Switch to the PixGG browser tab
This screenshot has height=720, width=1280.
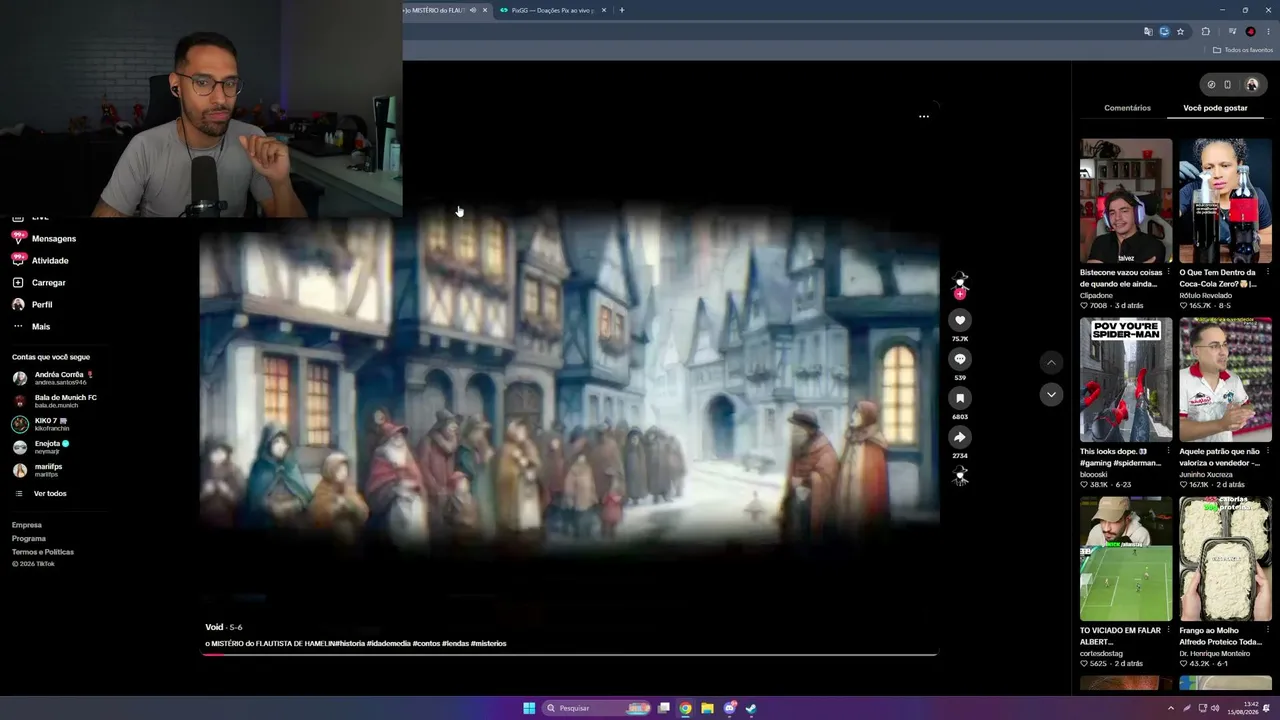(x=553, y=10)
